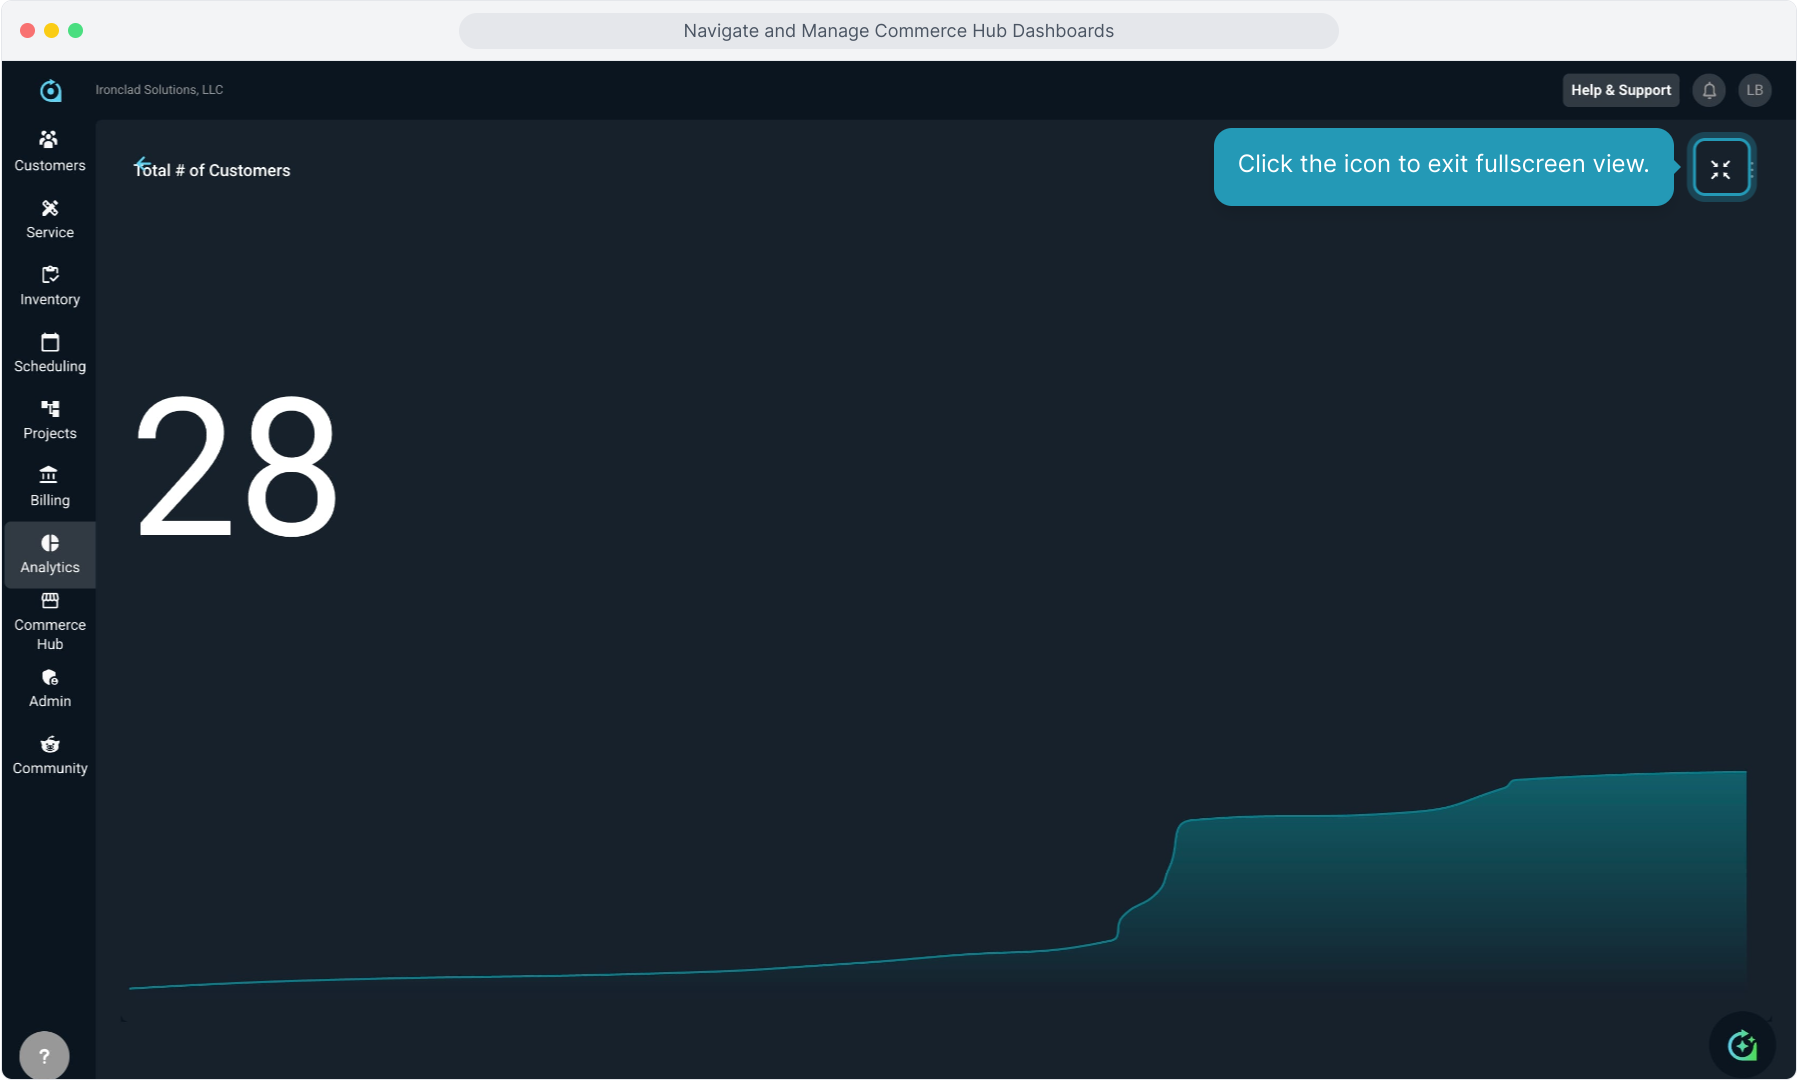
Task: Click the customer growth area chart
Action: [x=1400, y=900]
